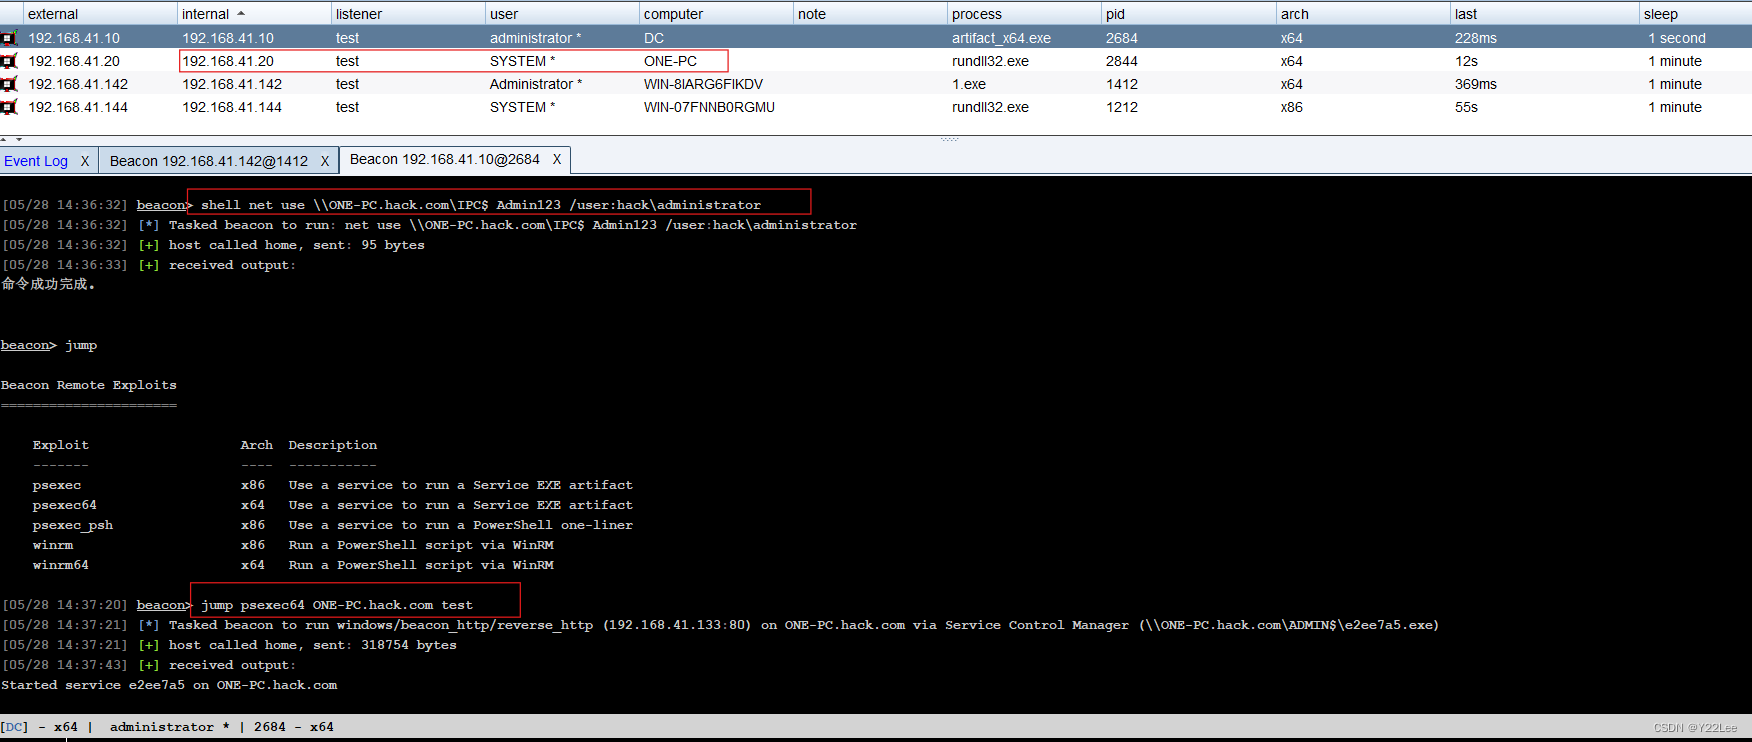Sort sessions by computer column
This screenshot has height=742, width=1752.
tap(716, 14)
